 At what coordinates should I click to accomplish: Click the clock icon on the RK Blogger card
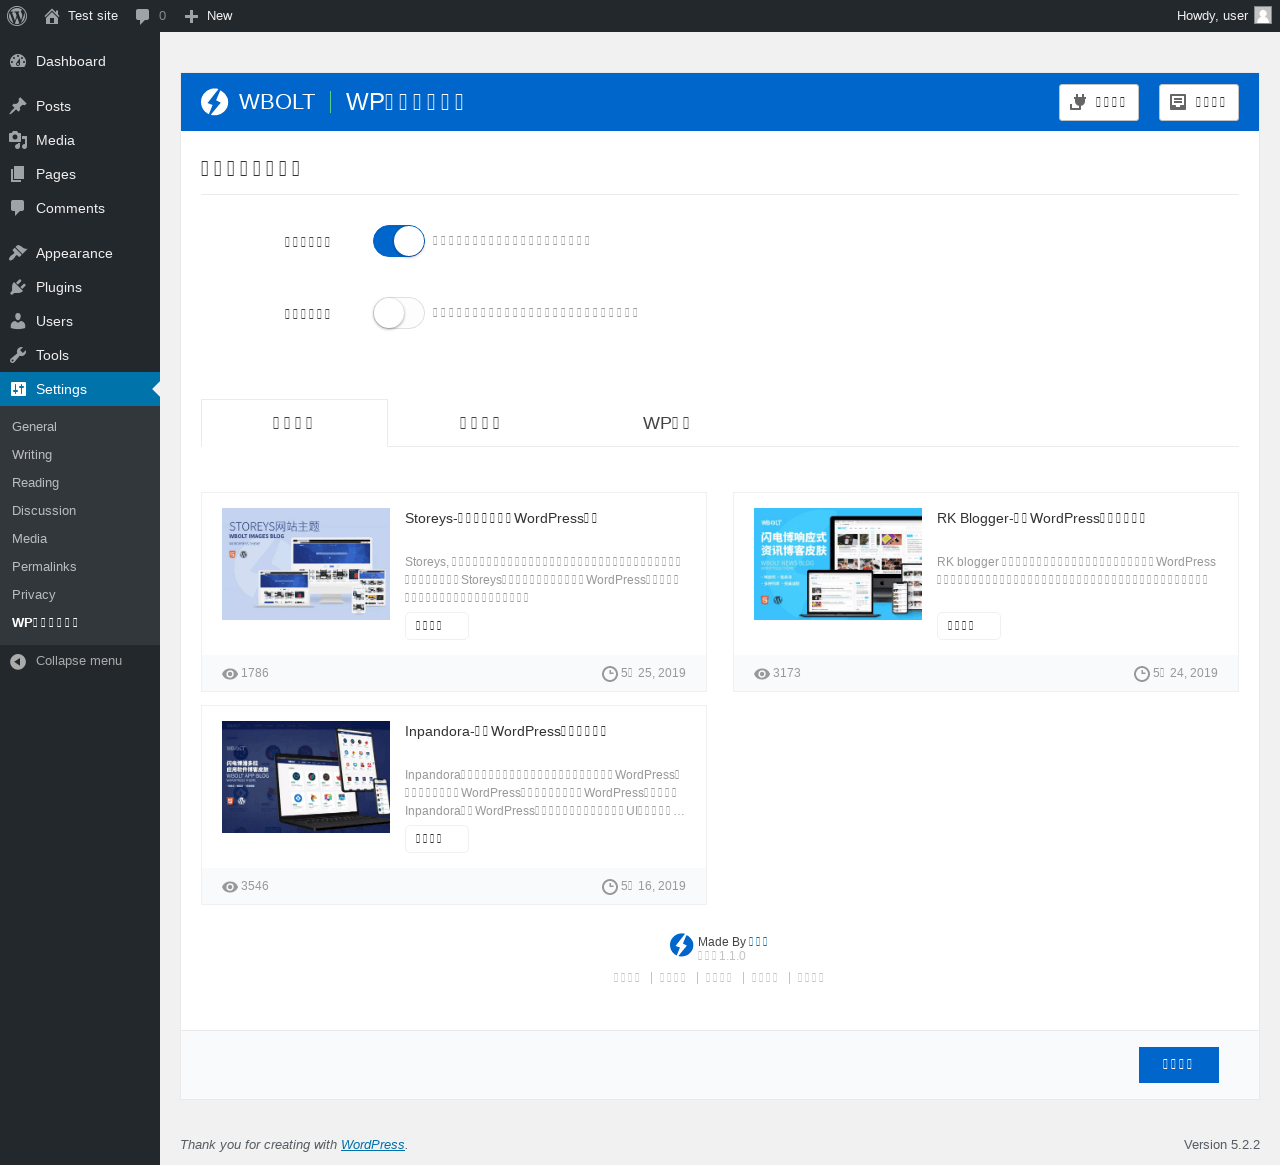pyautogui.click(x=1142, y=674)
